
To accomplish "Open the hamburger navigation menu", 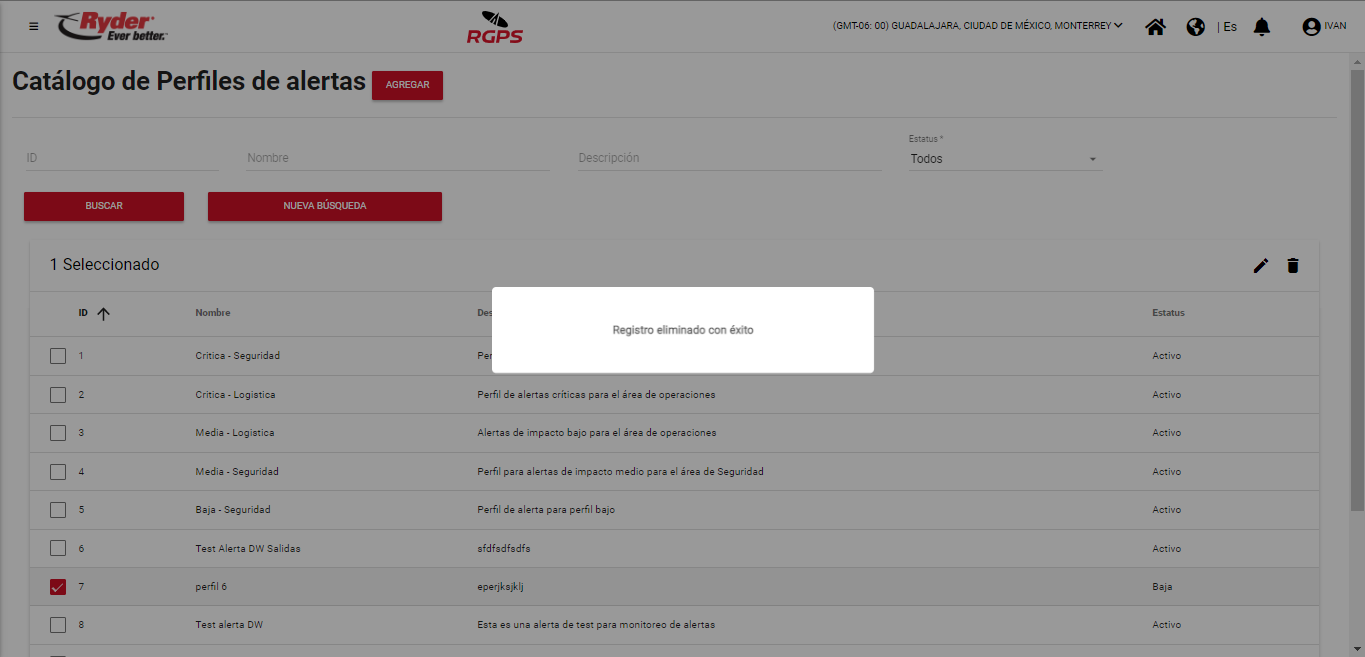I will [x=34, y=26].
